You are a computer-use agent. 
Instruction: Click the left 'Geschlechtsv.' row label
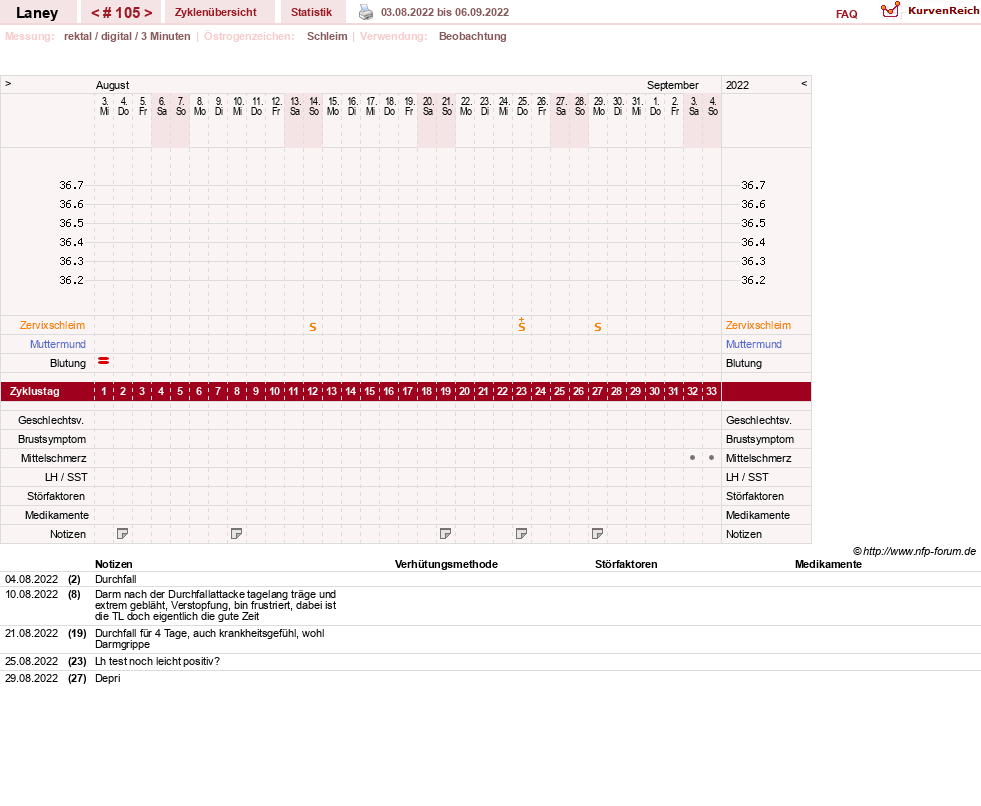(51, 421)
